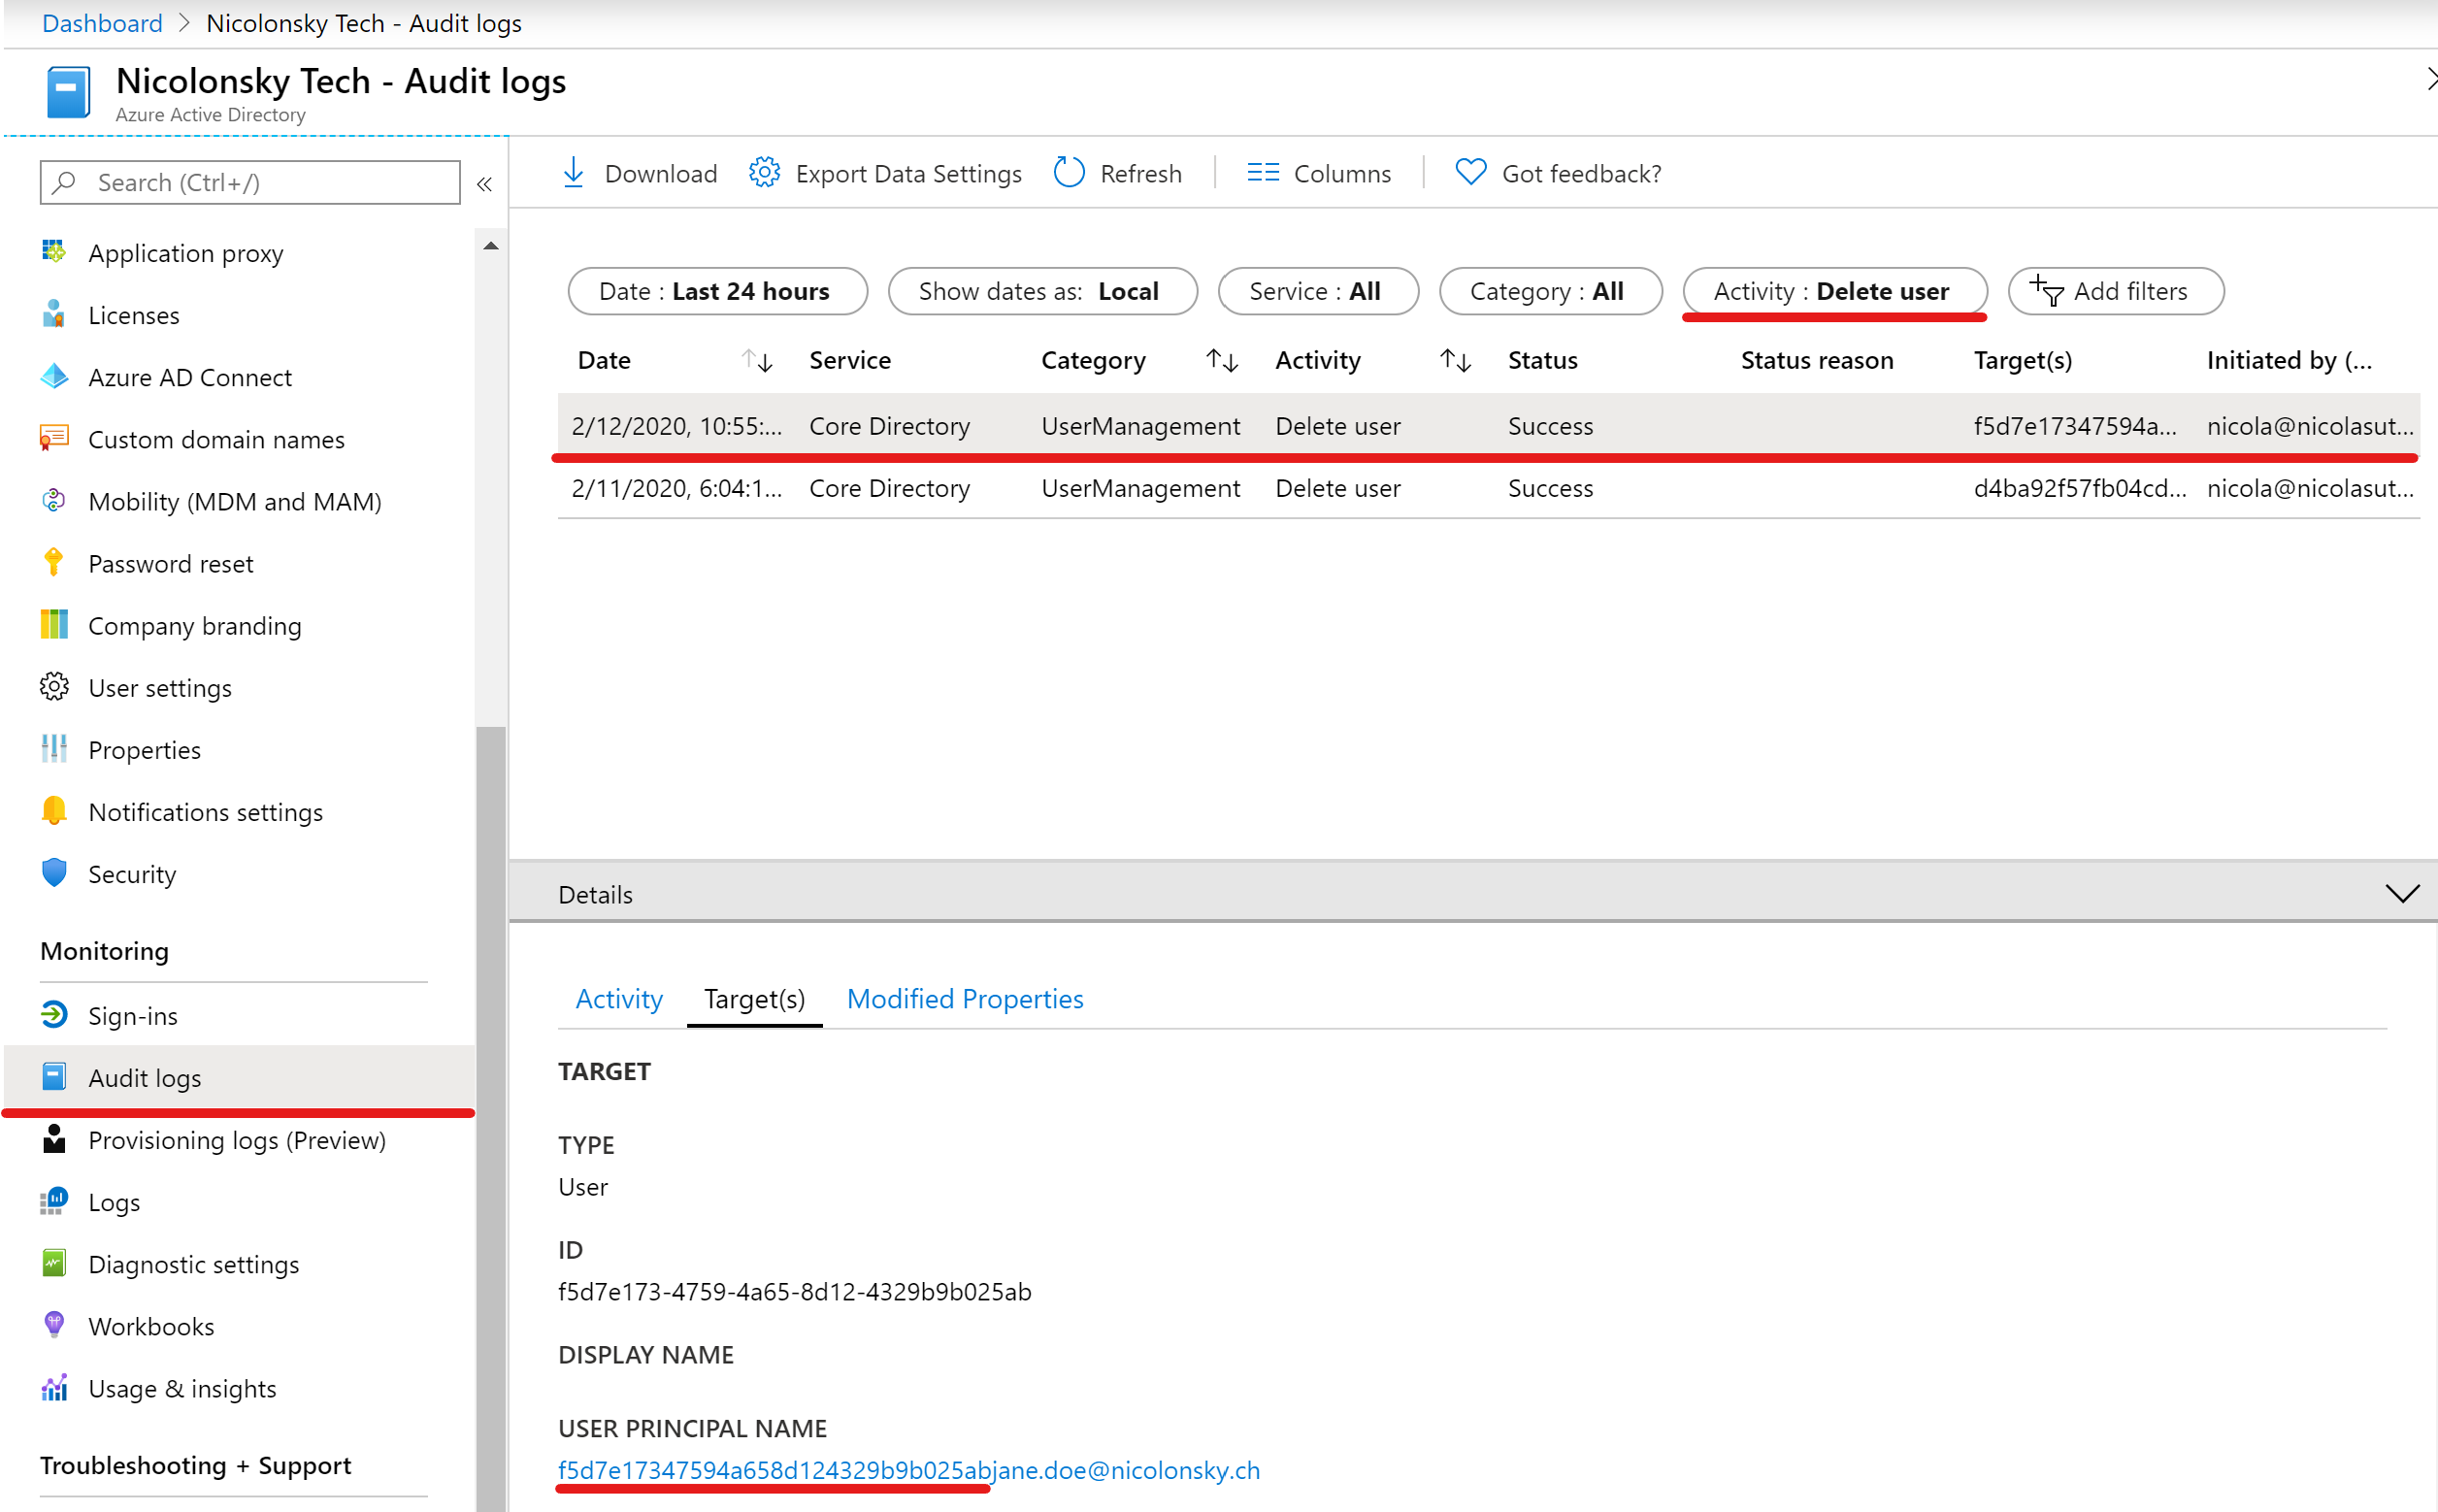Open the Show dates as Local filter
Screen dimensions: 2438x1512
(1042, 291)
